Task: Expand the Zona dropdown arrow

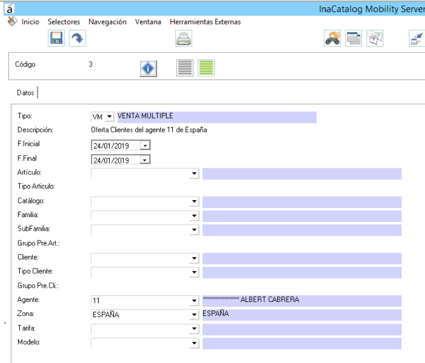Action: [194, 315]
